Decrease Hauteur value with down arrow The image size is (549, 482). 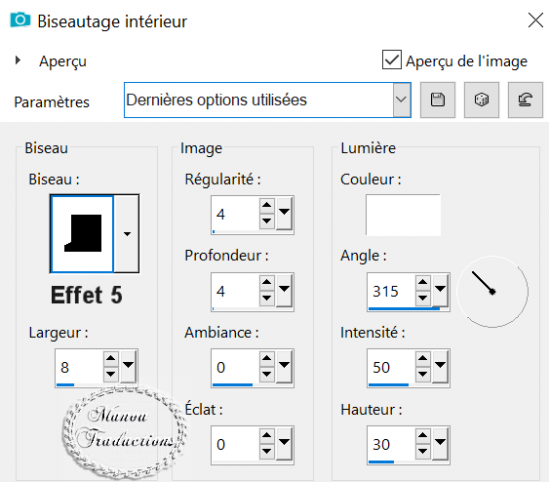423,451
